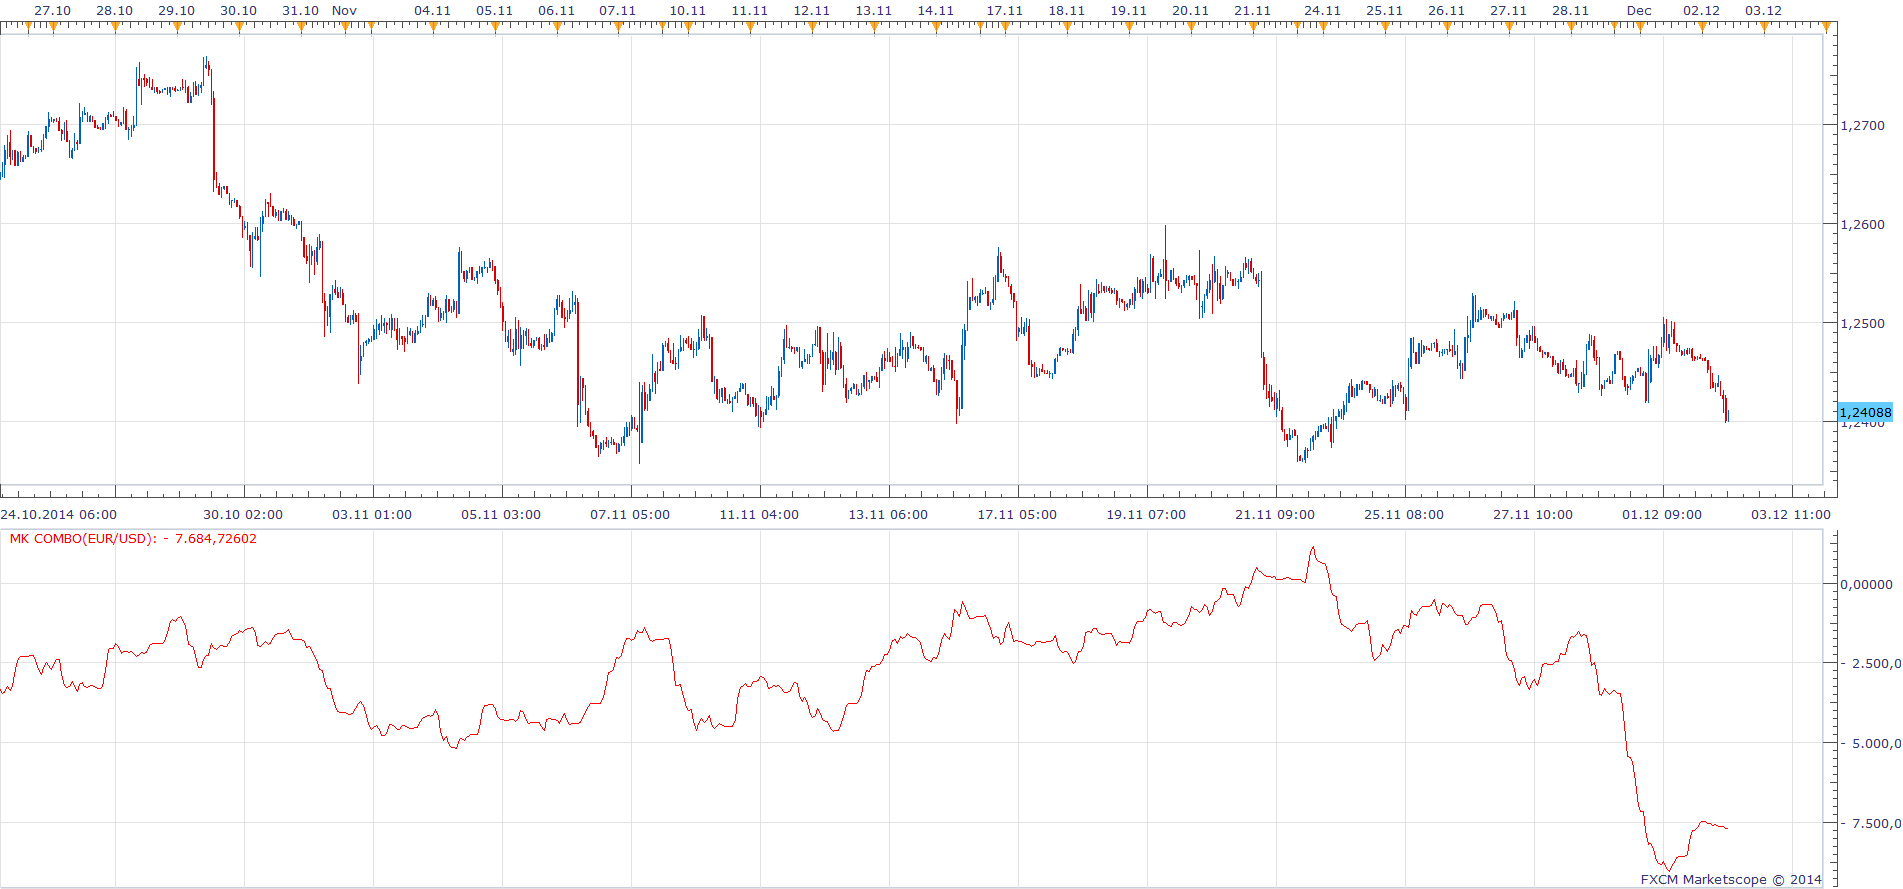The height and width of the screenshot is (889, 1903).
Task: Click the 5.000,0 indicator axis label
Action: coord(1872,744)
